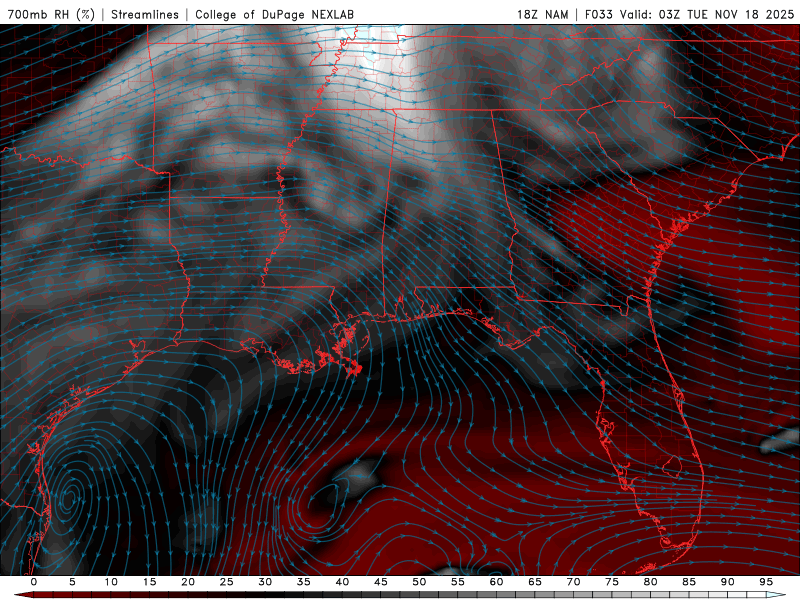Click the colorbar label "30"
The height and width of the screenshot is (600, 800).
click(x=265, y=582)
